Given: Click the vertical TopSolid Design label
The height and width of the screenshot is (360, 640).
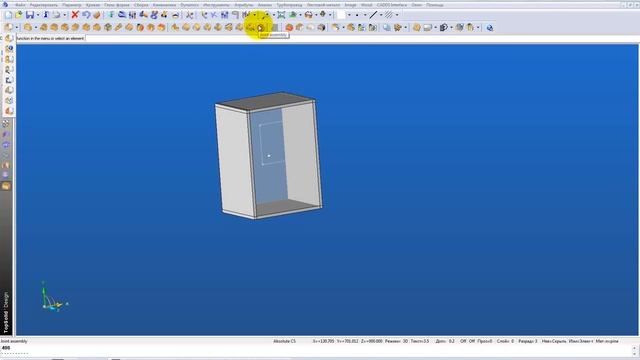Looking at the screenshot, I should 6,312.
